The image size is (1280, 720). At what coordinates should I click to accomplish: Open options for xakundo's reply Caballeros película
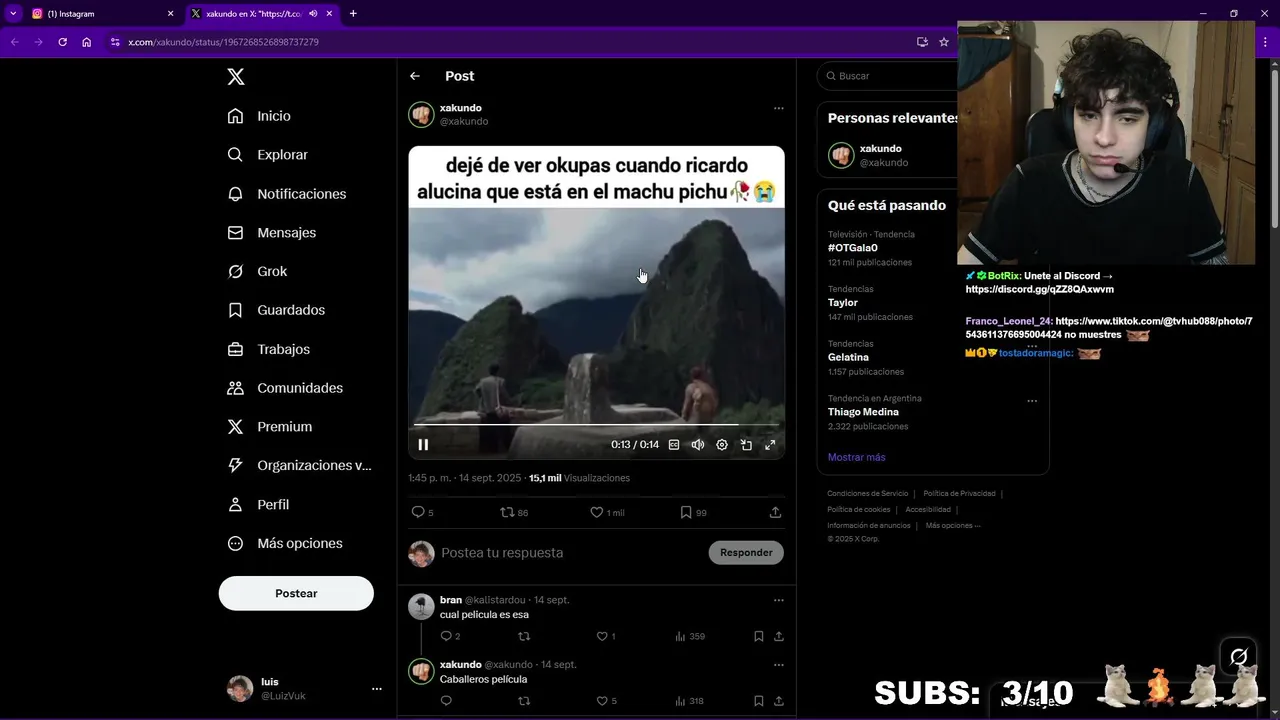pos(778,665)
